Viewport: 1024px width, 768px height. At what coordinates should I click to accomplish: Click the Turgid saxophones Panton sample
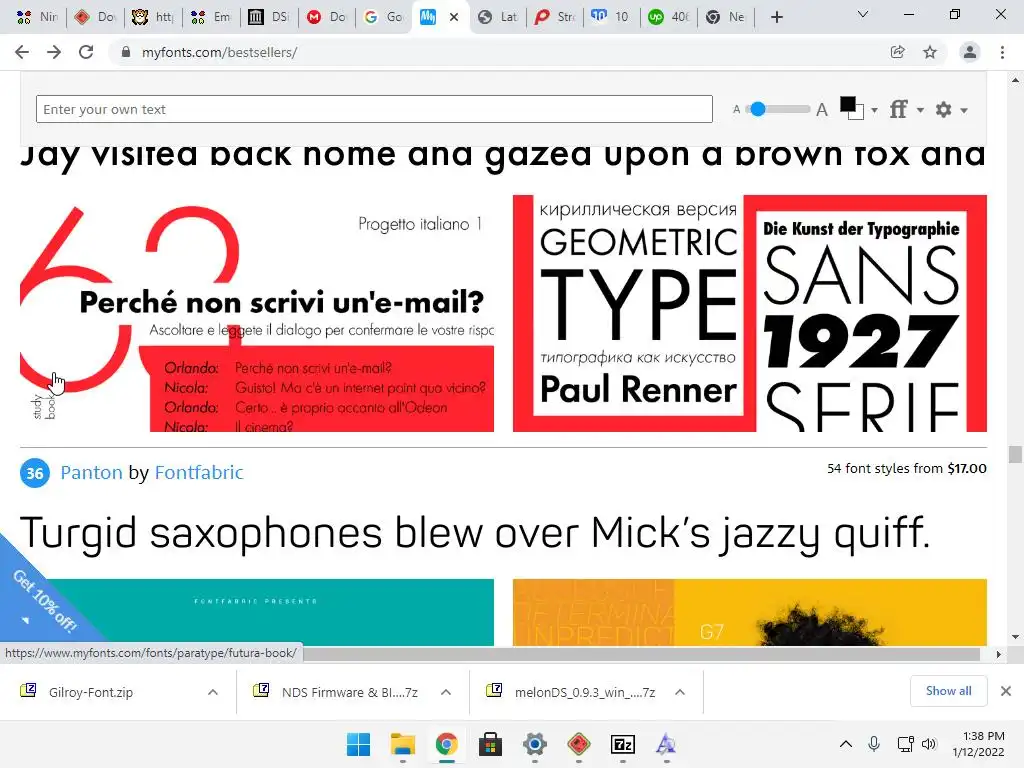(475, 534)
